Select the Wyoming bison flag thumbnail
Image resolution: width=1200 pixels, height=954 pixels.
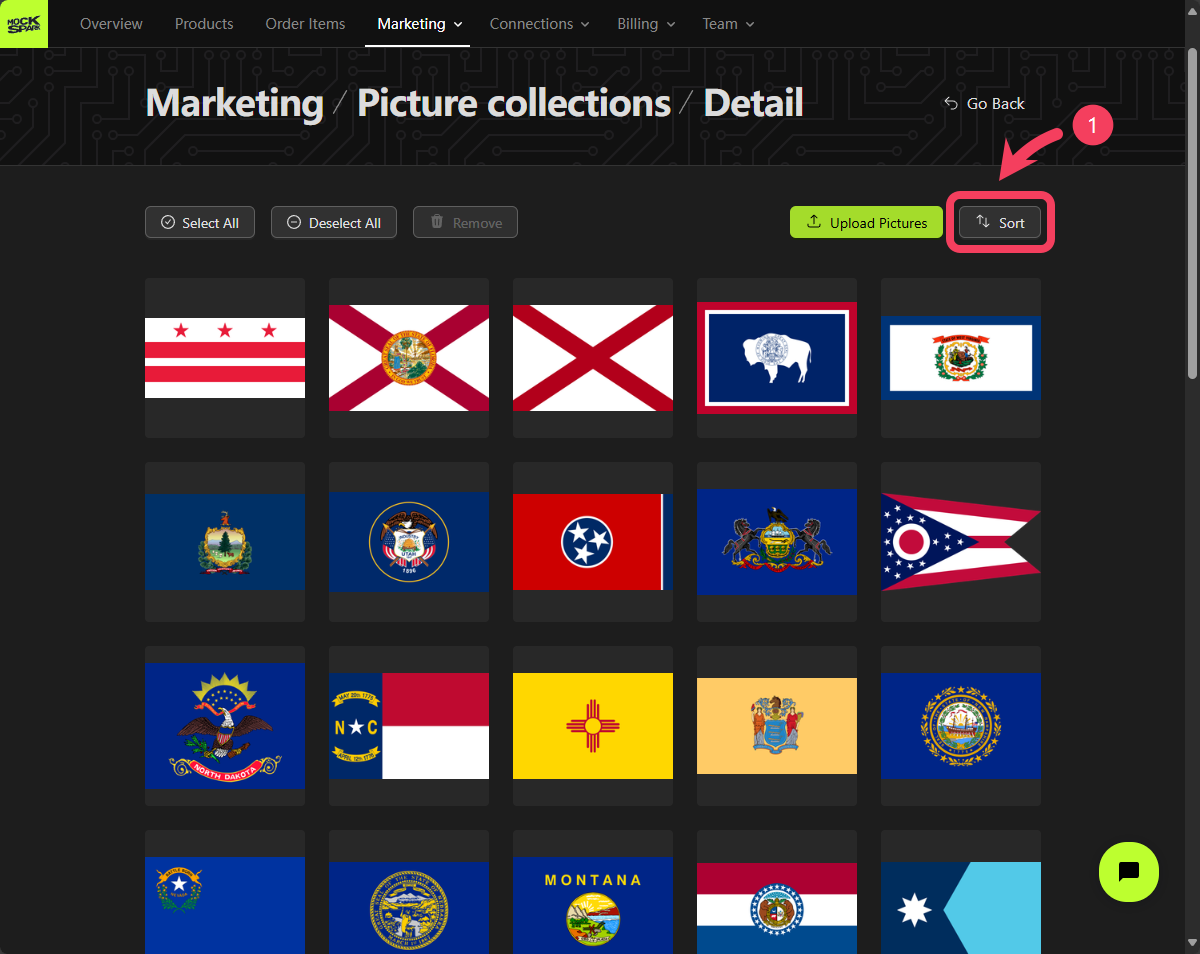(777, 358)
